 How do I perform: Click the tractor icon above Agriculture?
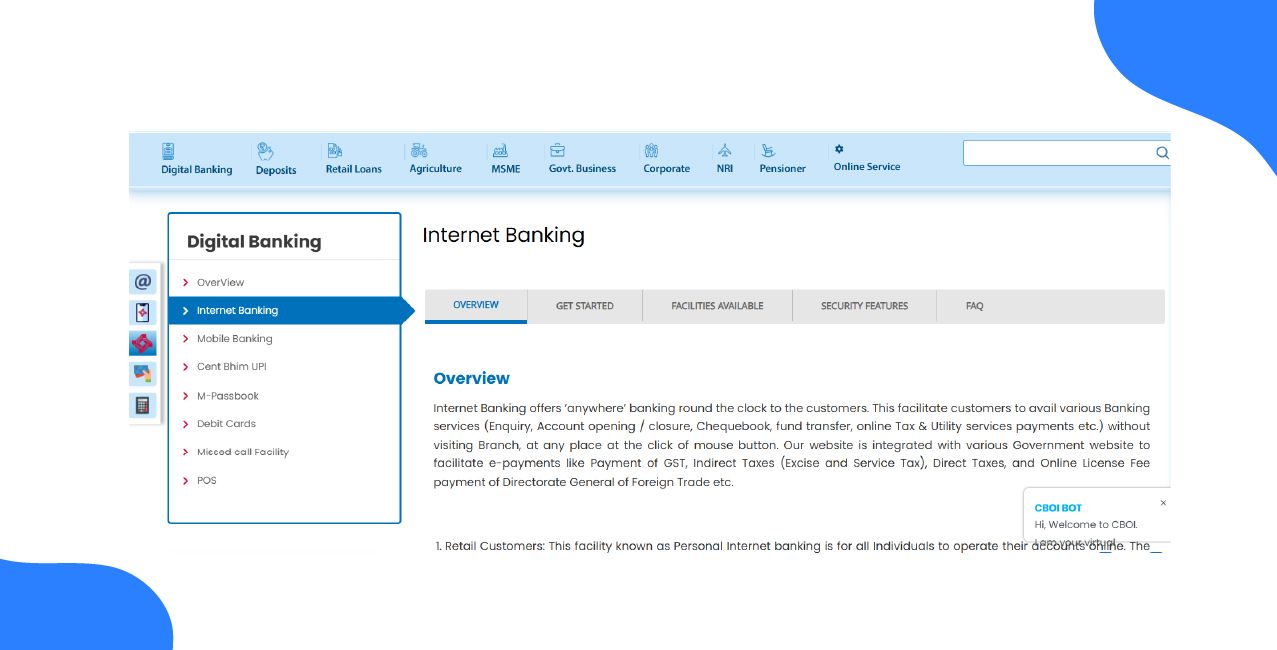tap(419, 151)
